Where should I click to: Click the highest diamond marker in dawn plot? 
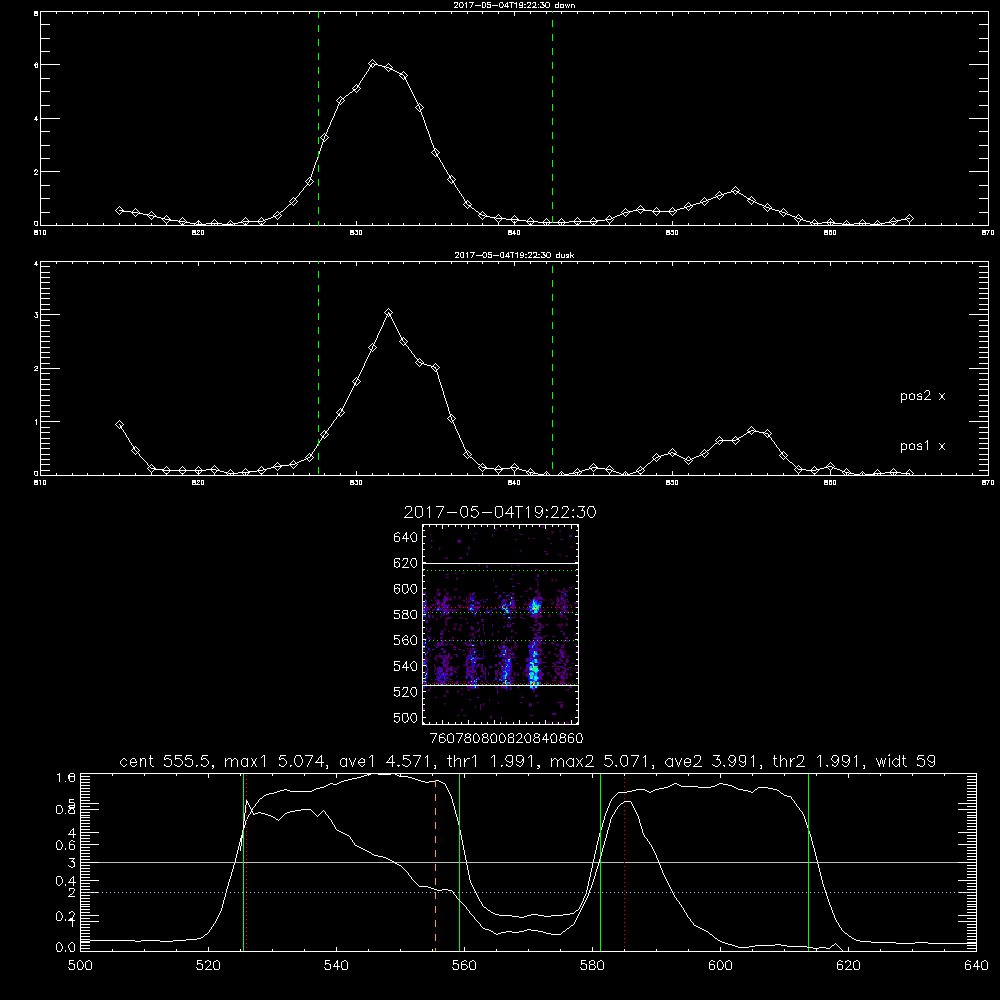[x=372, y=64]
